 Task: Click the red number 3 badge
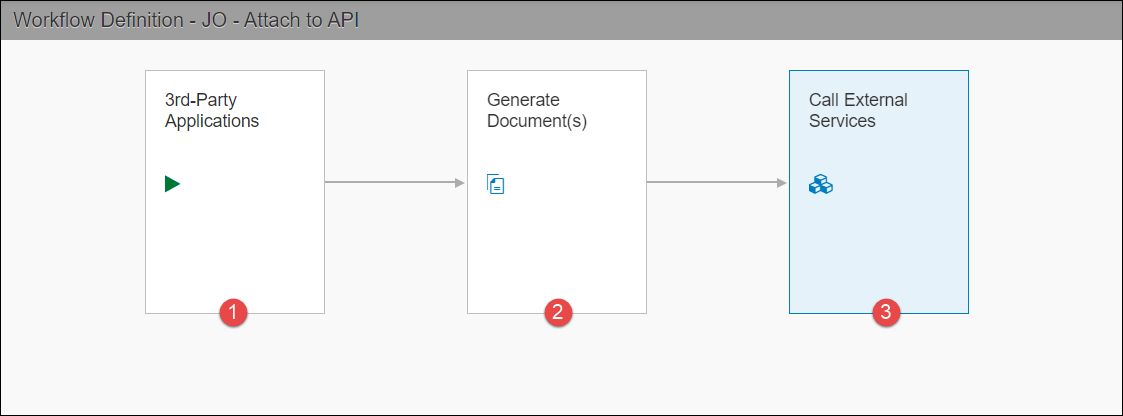coord(884,313)
